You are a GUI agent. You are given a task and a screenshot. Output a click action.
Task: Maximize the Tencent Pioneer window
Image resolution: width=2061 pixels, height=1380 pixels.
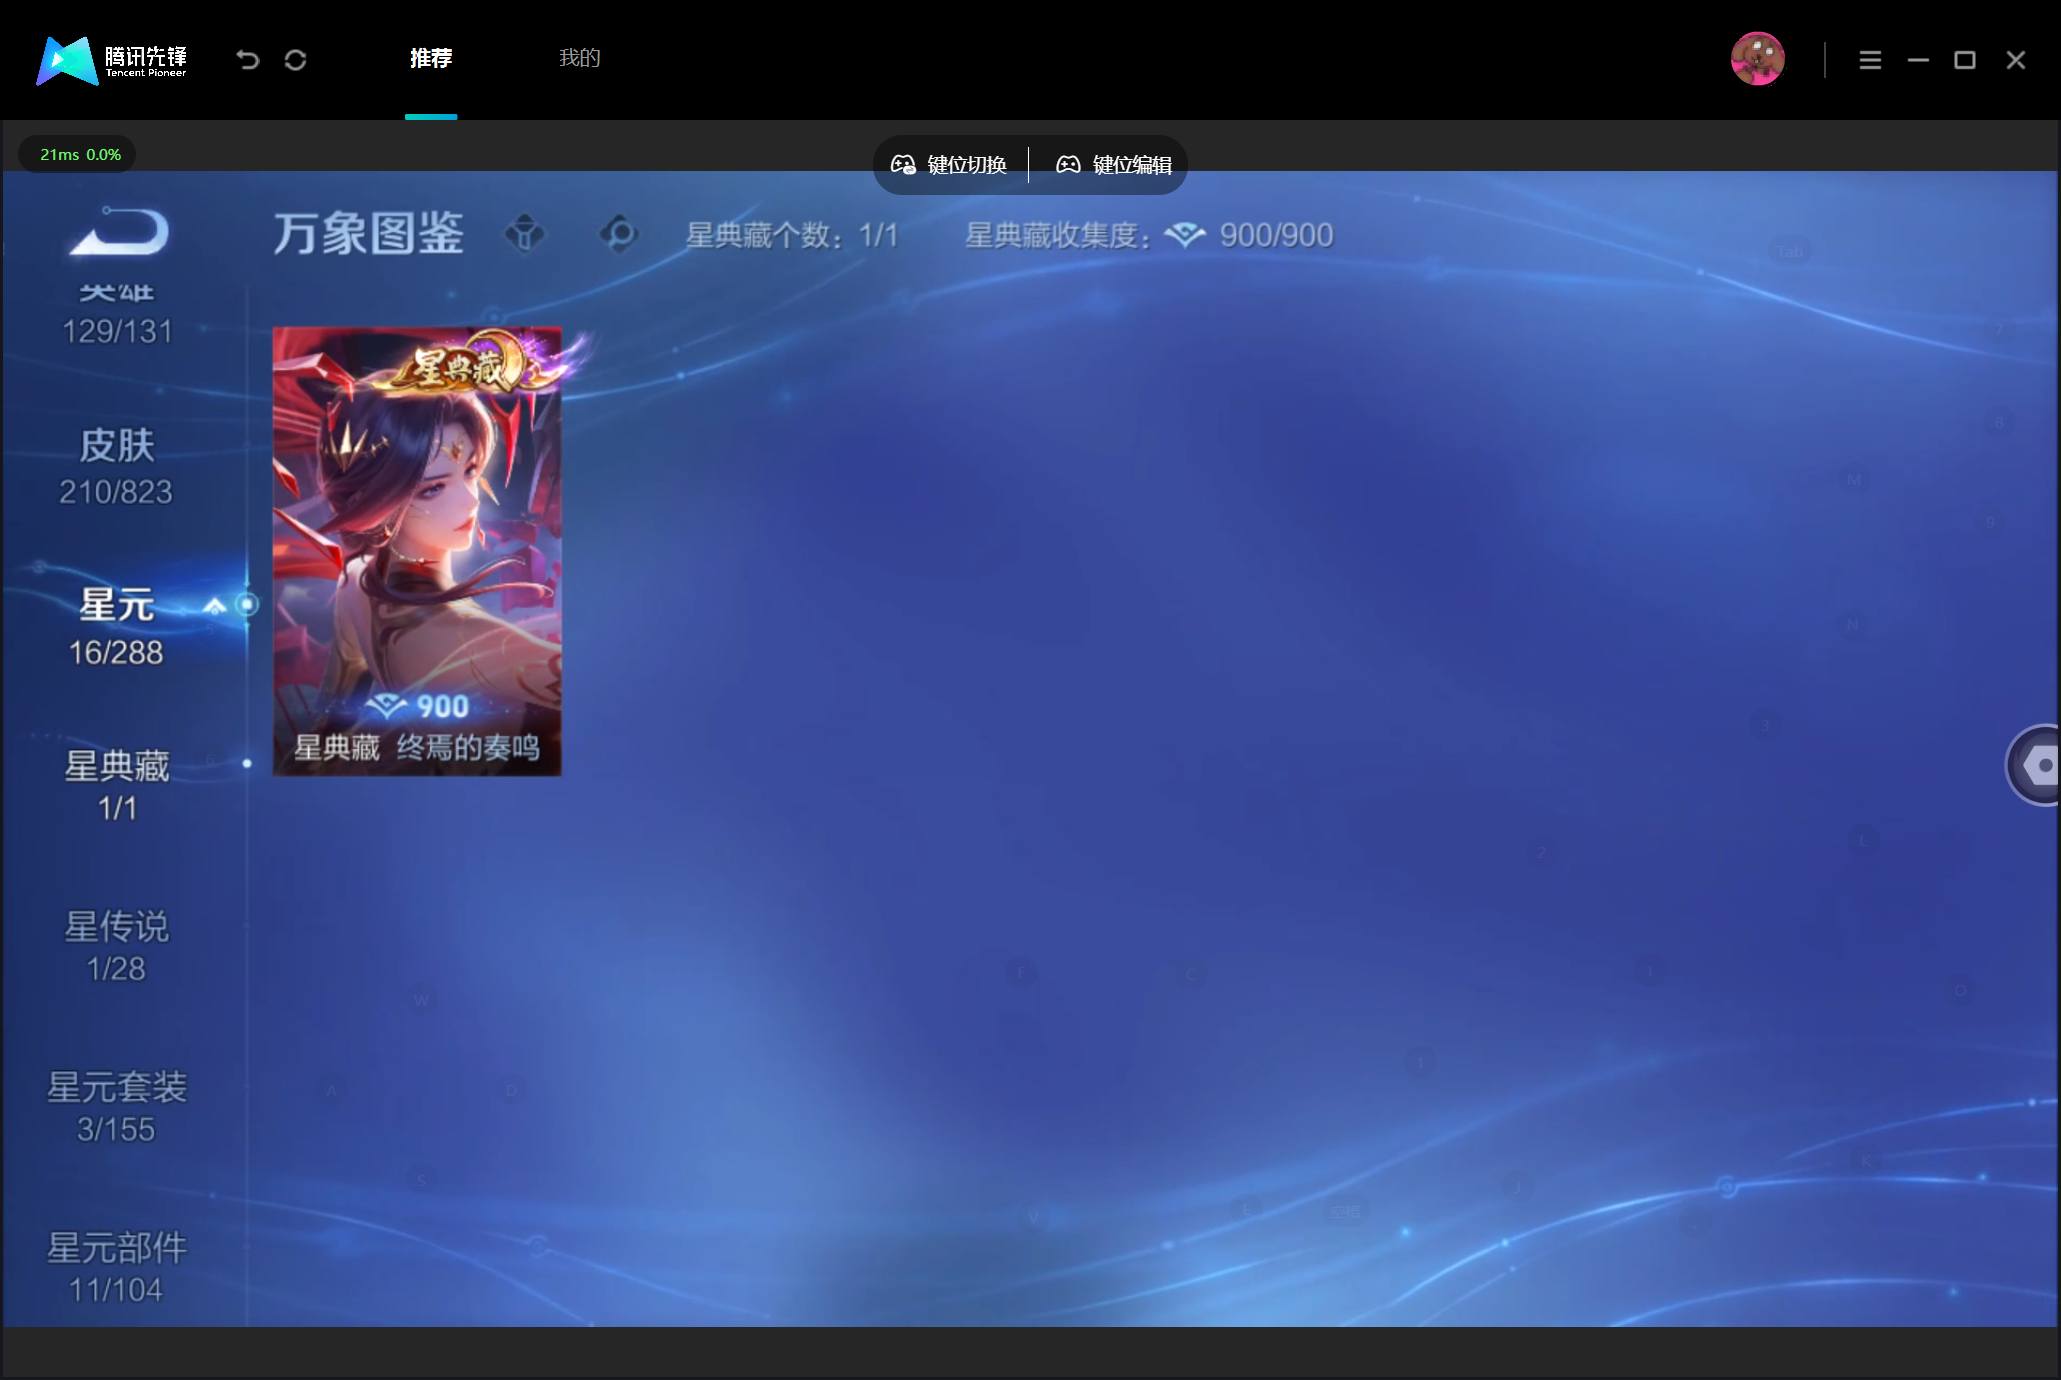1965,60
